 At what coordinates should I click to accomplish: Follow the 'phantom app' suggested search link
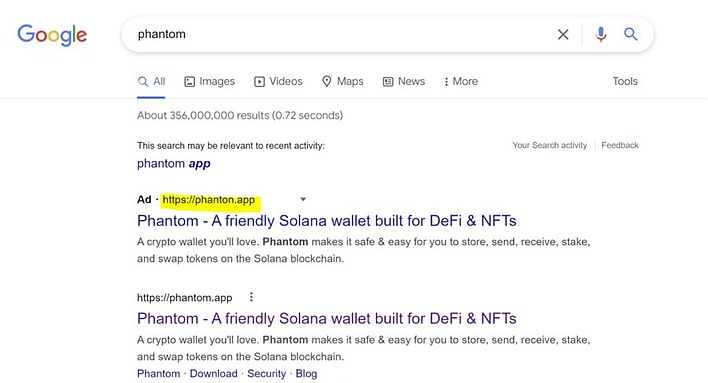173,163
